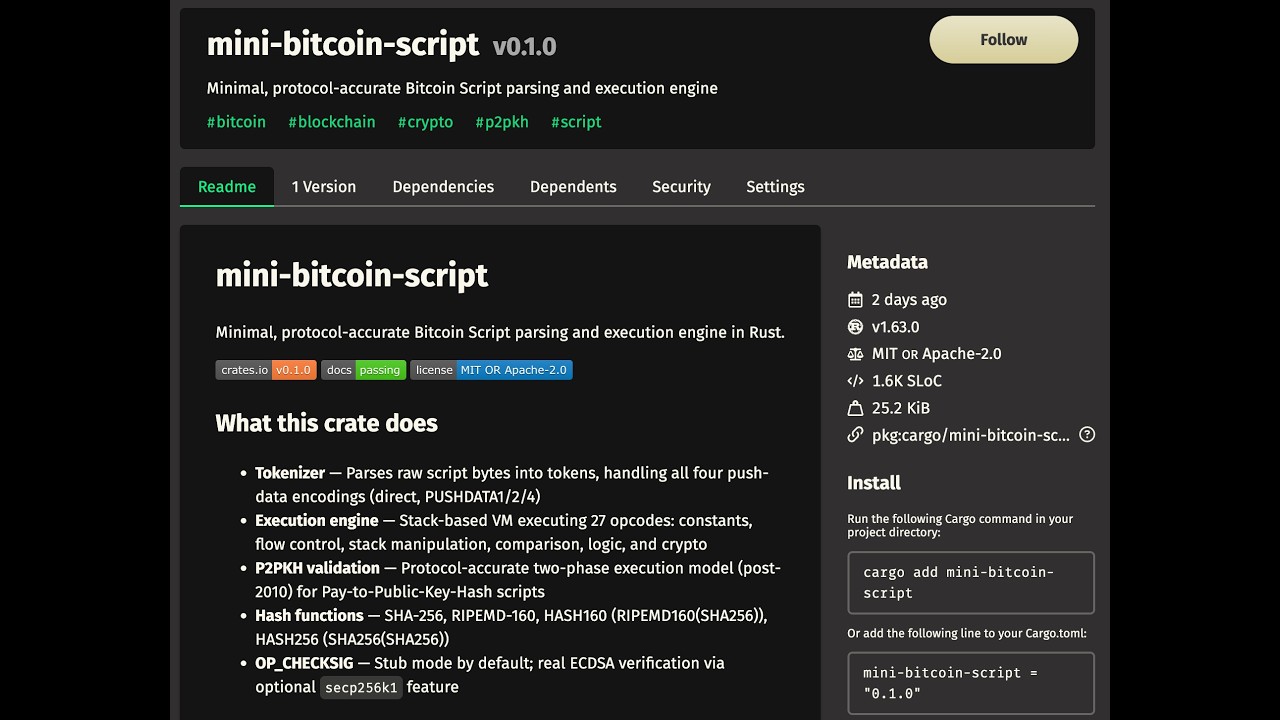The image size is (1280, 720).
Task: Click the Install heading
Action: coord(874,483)
